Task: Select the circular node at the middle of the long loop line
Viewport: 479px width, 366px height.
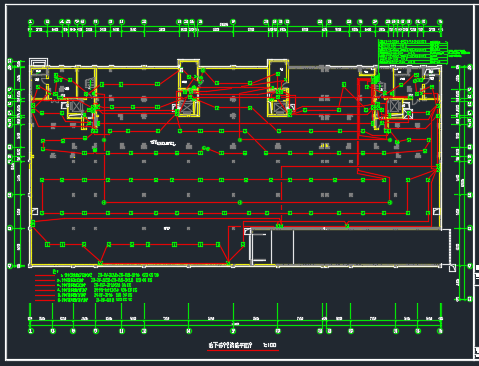Action: tap(240, 202)
